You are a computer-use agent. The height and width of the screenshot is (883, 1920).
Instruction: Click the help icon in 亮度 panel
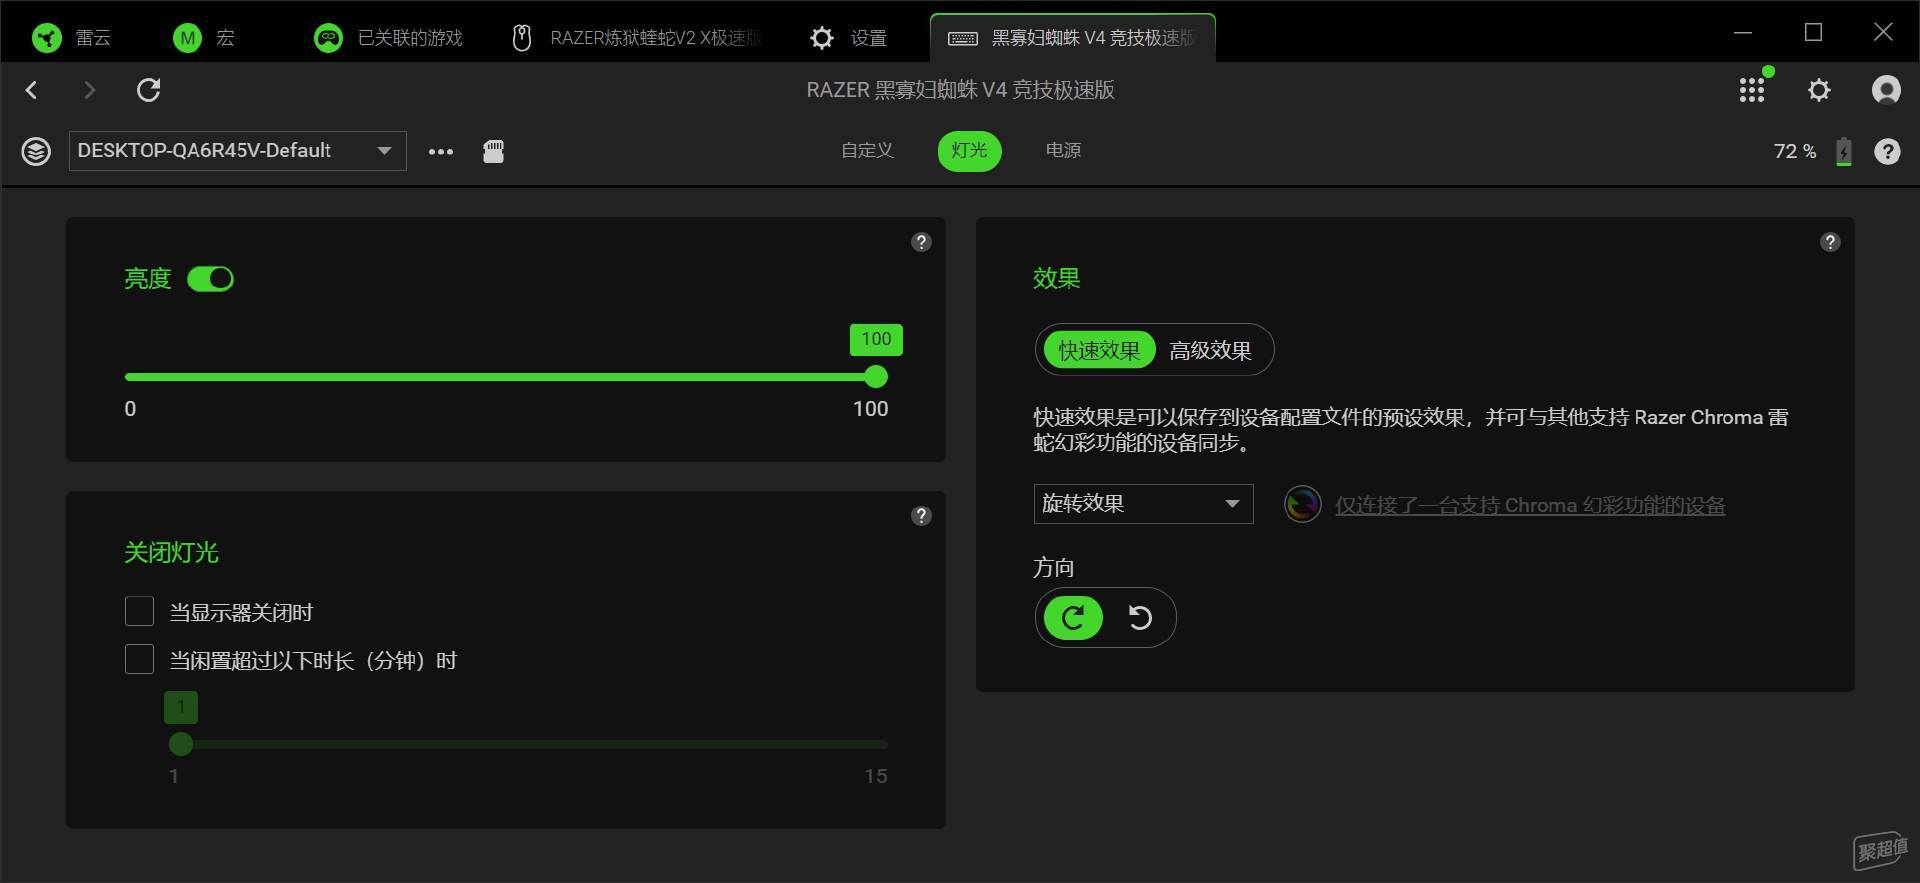tap(921, 242)
